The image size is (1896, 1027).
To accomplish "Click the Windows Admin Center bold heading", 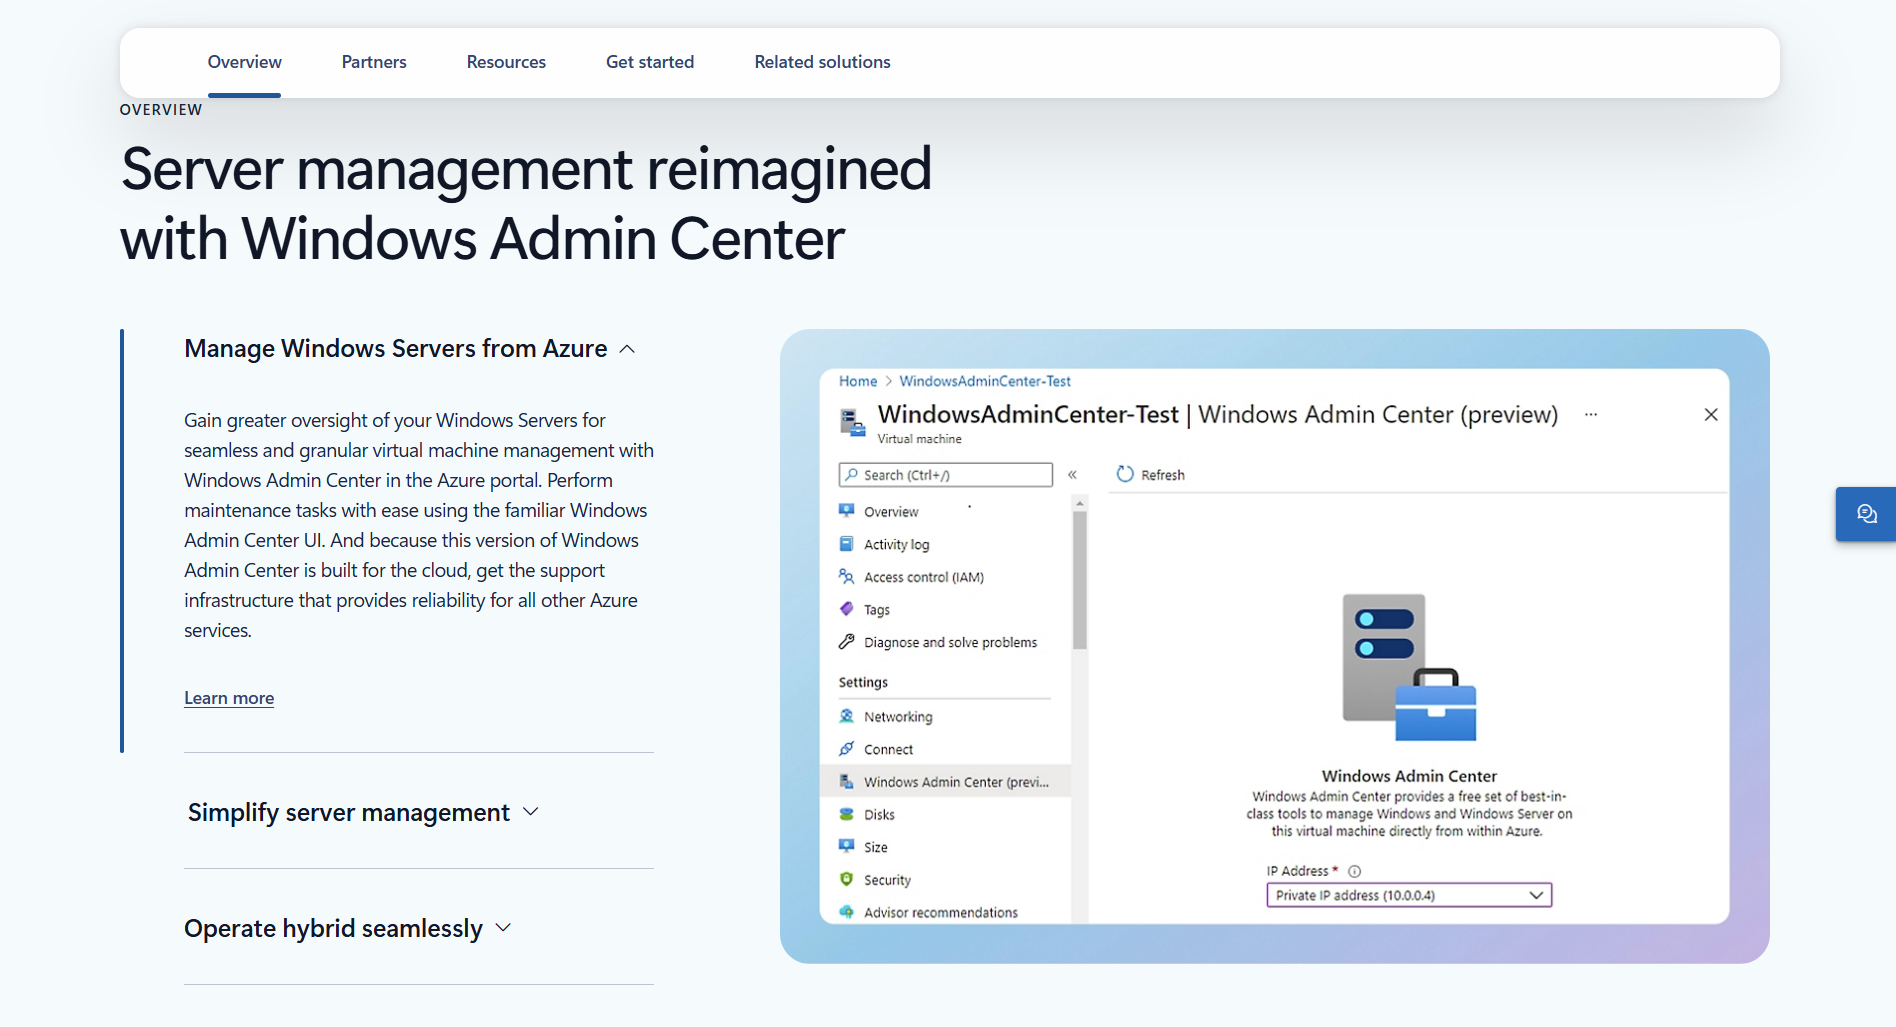I will point(1409,776).
